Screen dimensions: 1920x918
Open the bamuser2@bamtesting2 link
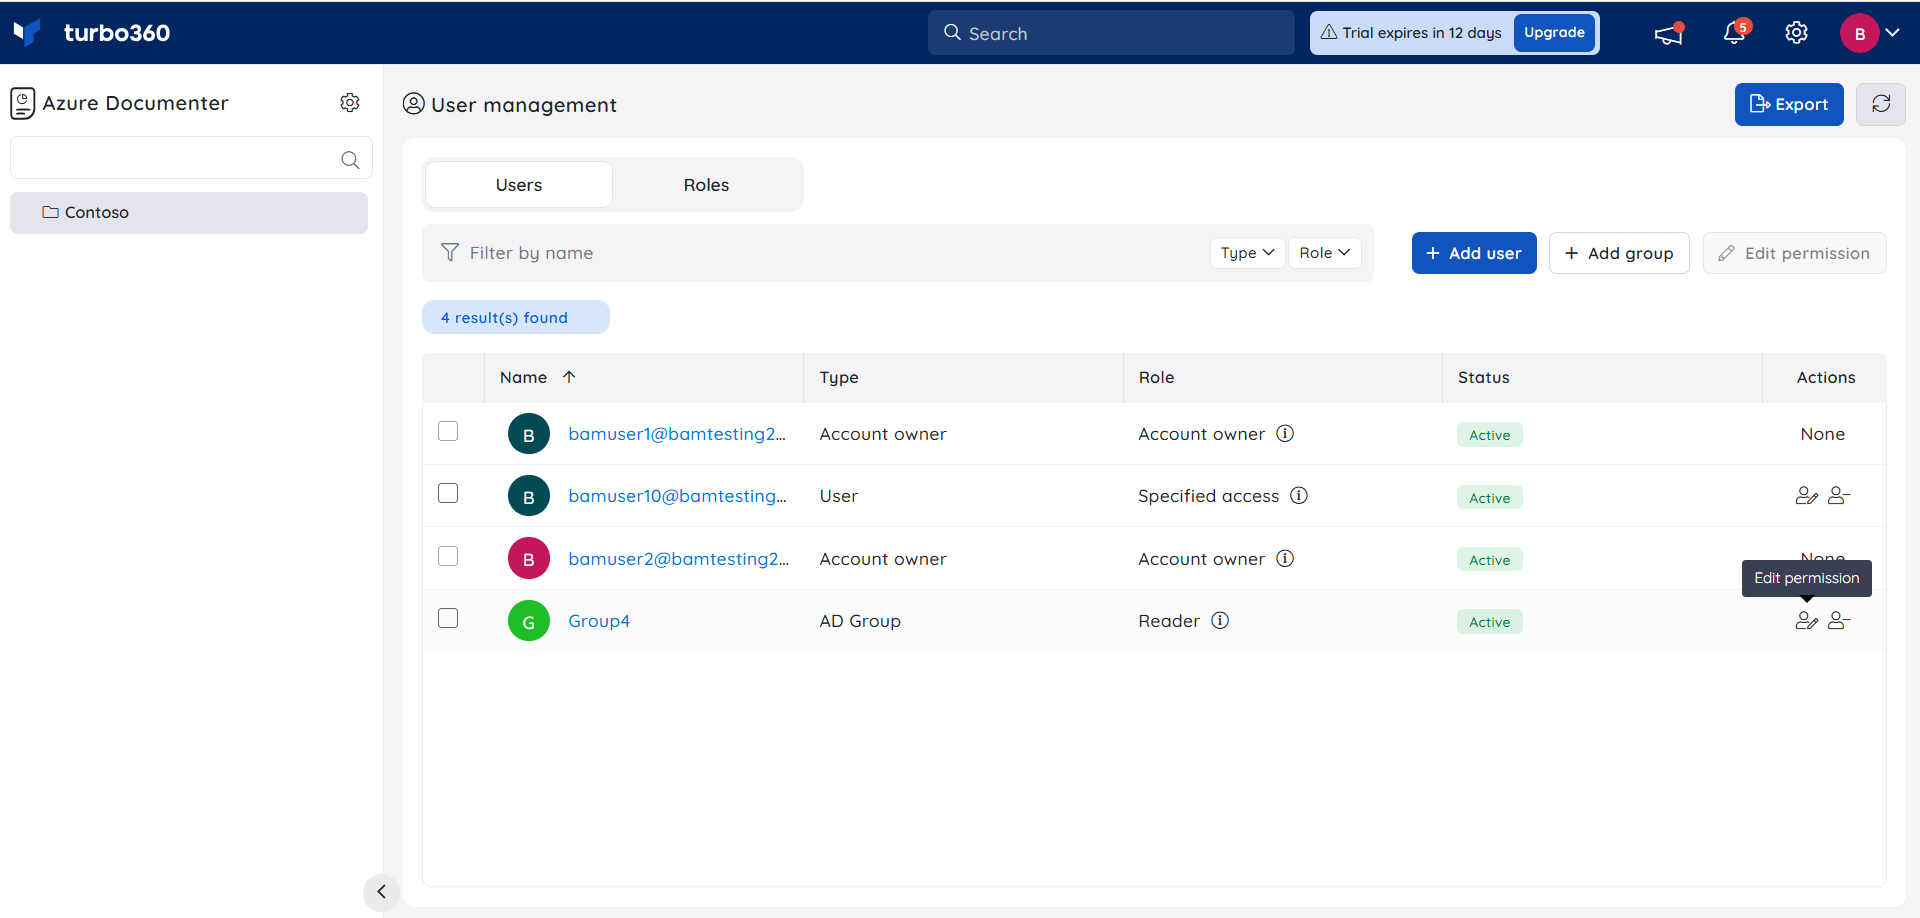coord(678,559)
